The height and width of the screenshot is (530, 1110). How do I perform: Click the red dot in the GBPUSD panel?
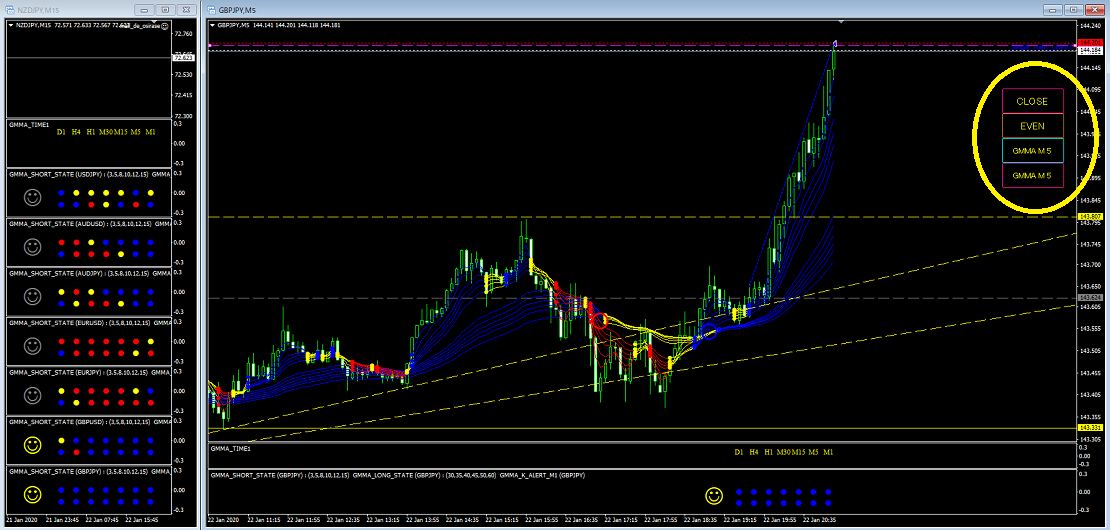coord(76,451)
